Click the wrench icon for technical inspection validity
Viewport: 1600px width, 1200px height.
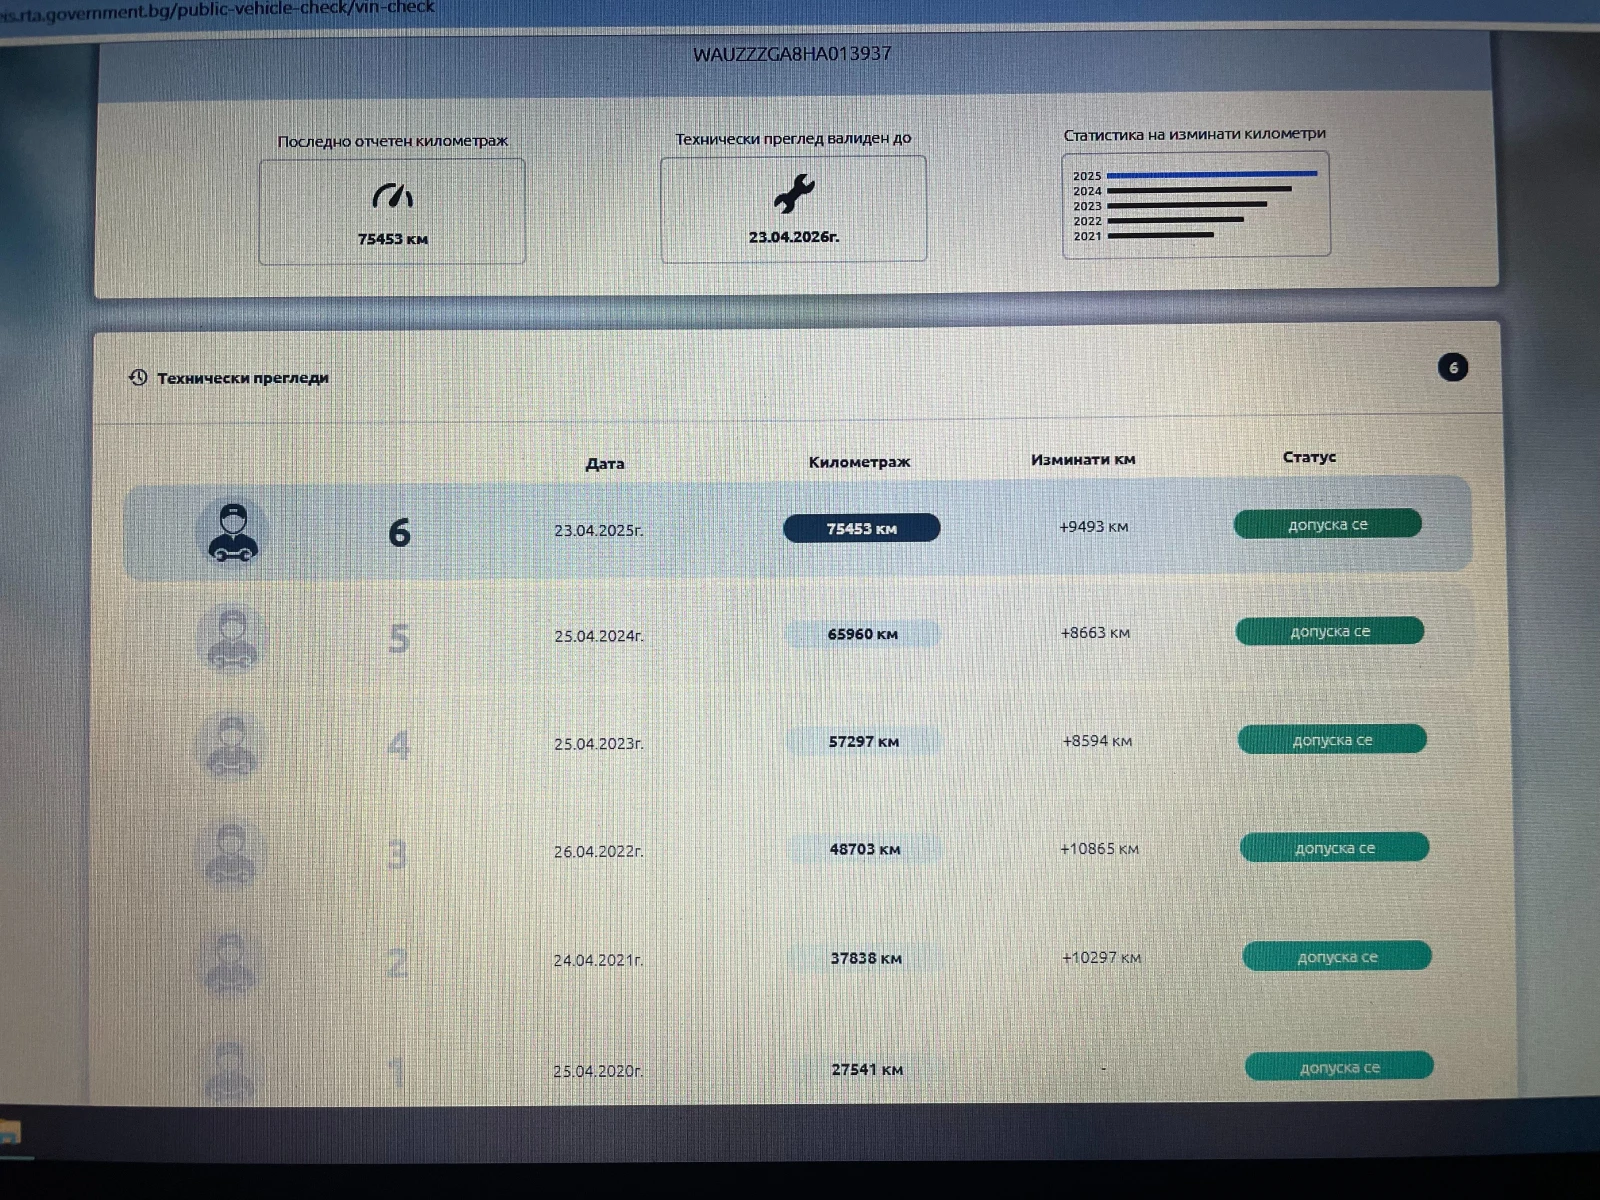tap(794, 193)
